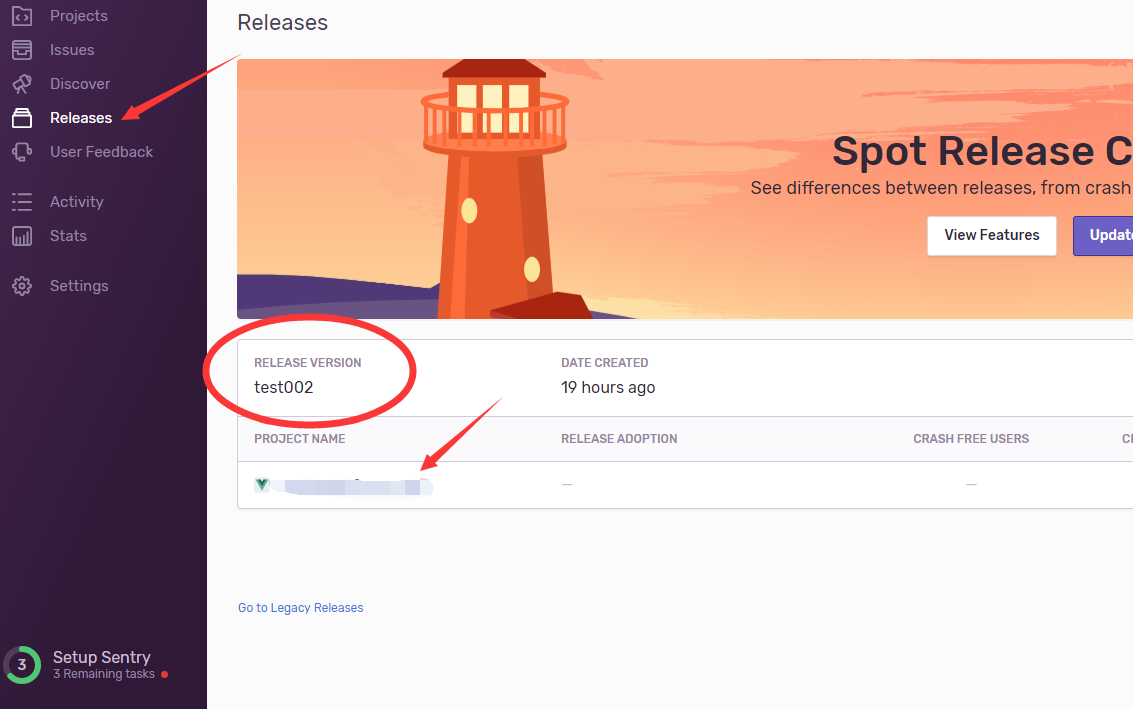
Task: Click the RELEASE VERSION column label
Action: coord(308,363)
